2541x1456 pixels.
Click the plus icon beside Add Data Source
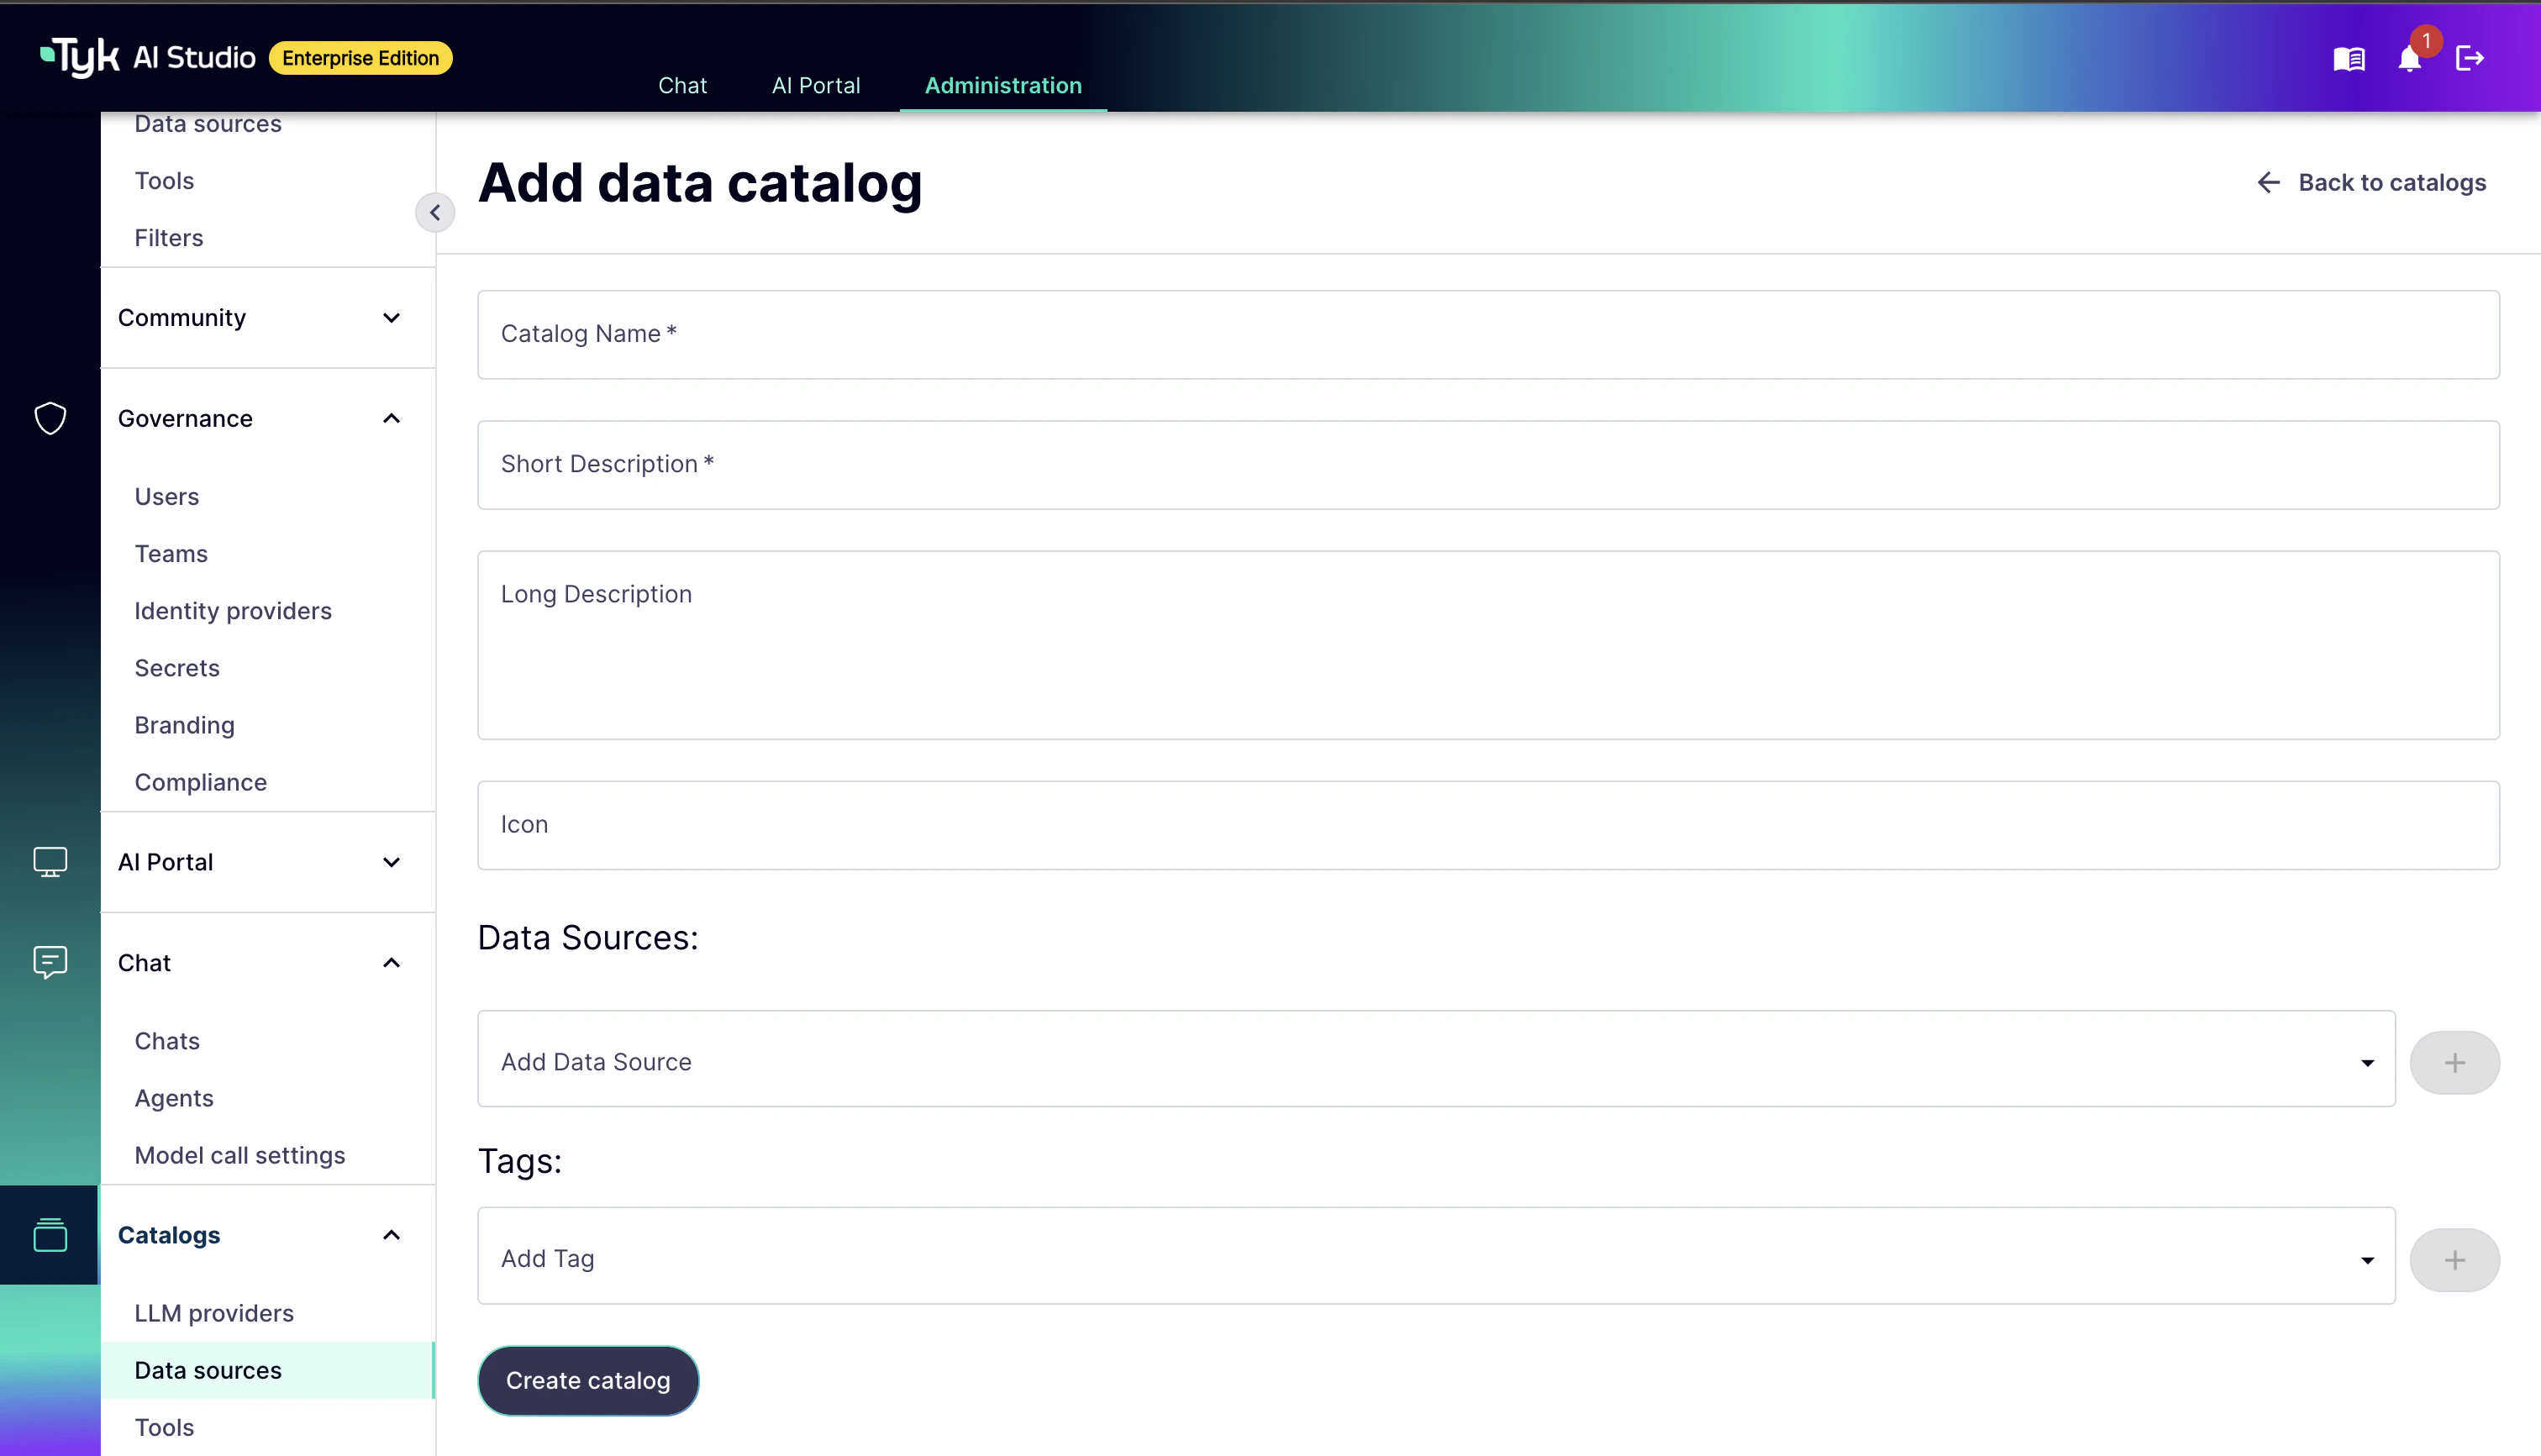coord(2455,1062)
